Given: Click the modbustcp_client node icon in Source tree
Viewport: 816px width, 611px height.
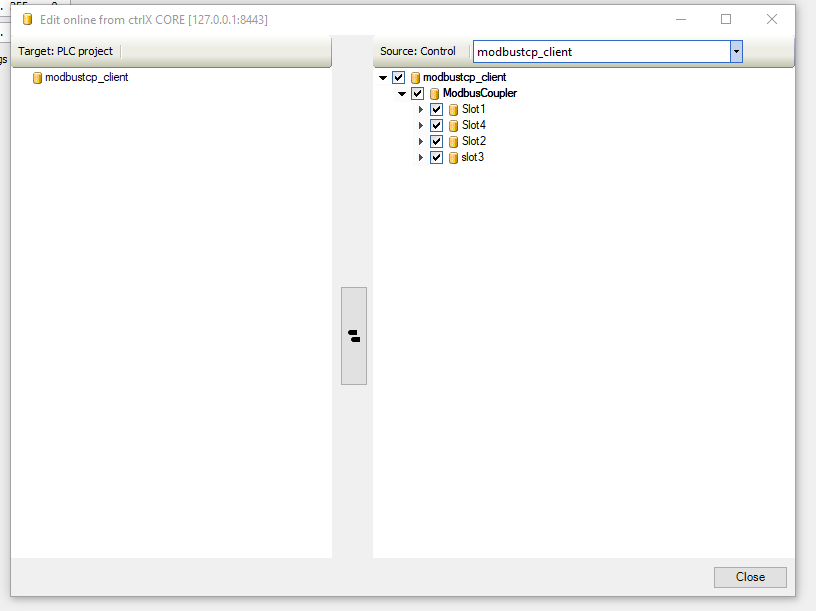Looking at the screenshot, I should coord(415,78).
